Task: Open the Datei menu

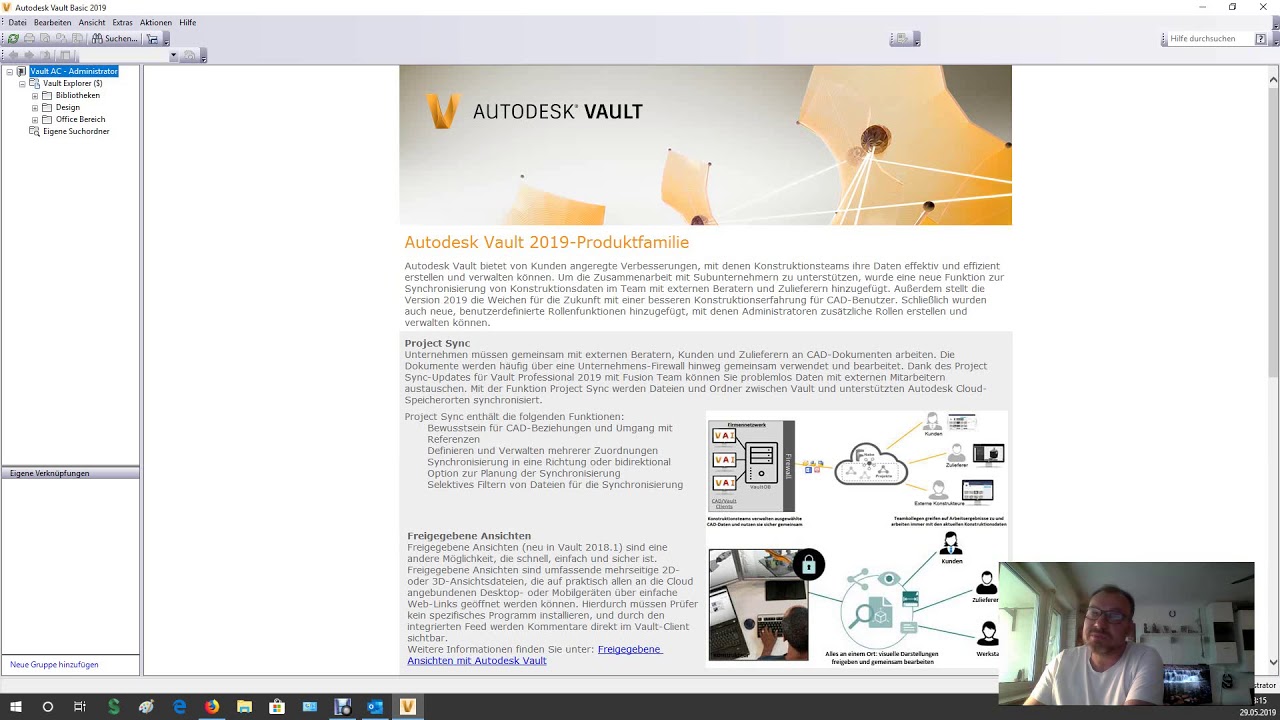Action: tap(17, 22)
